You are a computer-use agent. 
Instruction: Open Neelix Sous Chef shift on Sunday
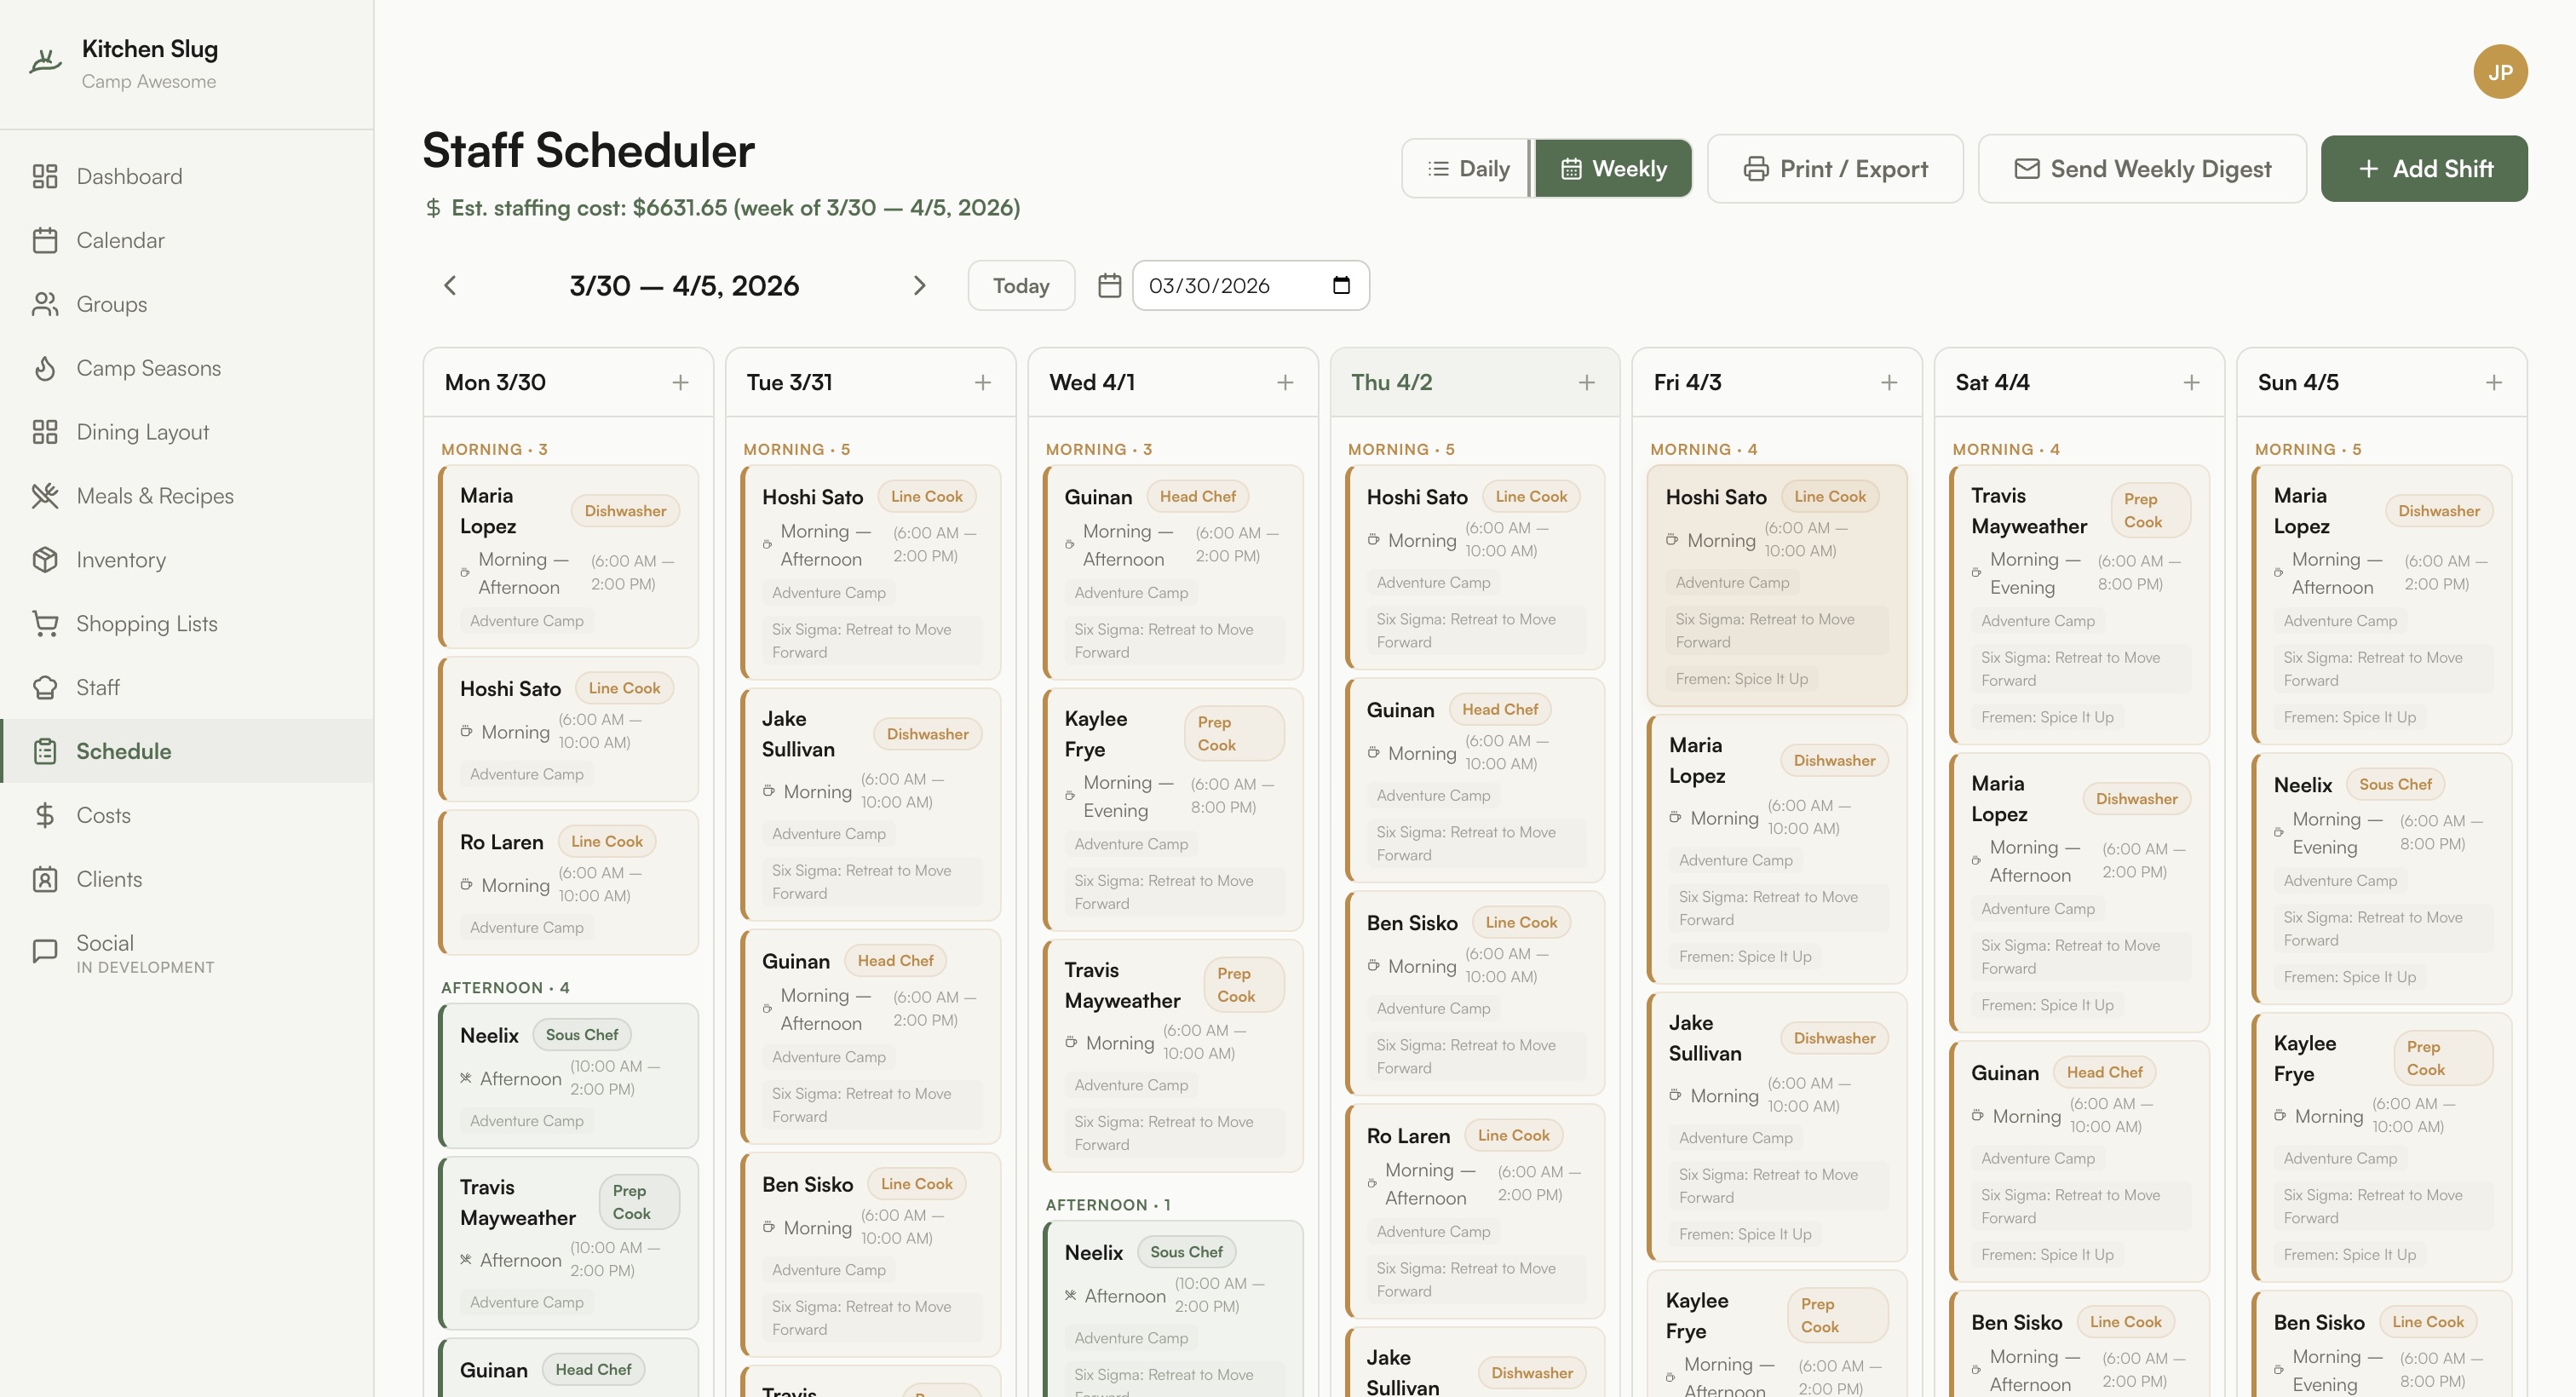(2382, 879)
